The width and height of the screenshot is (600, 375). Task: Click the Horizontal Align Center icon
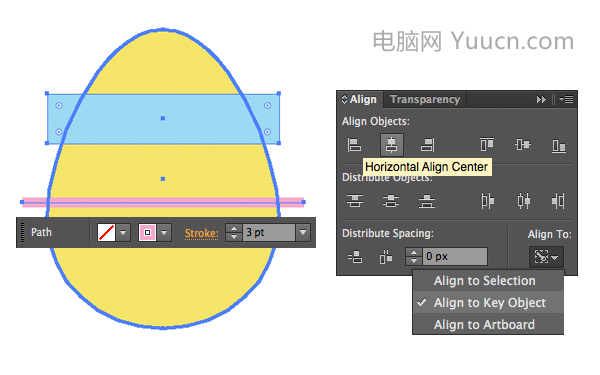point(391,145)
